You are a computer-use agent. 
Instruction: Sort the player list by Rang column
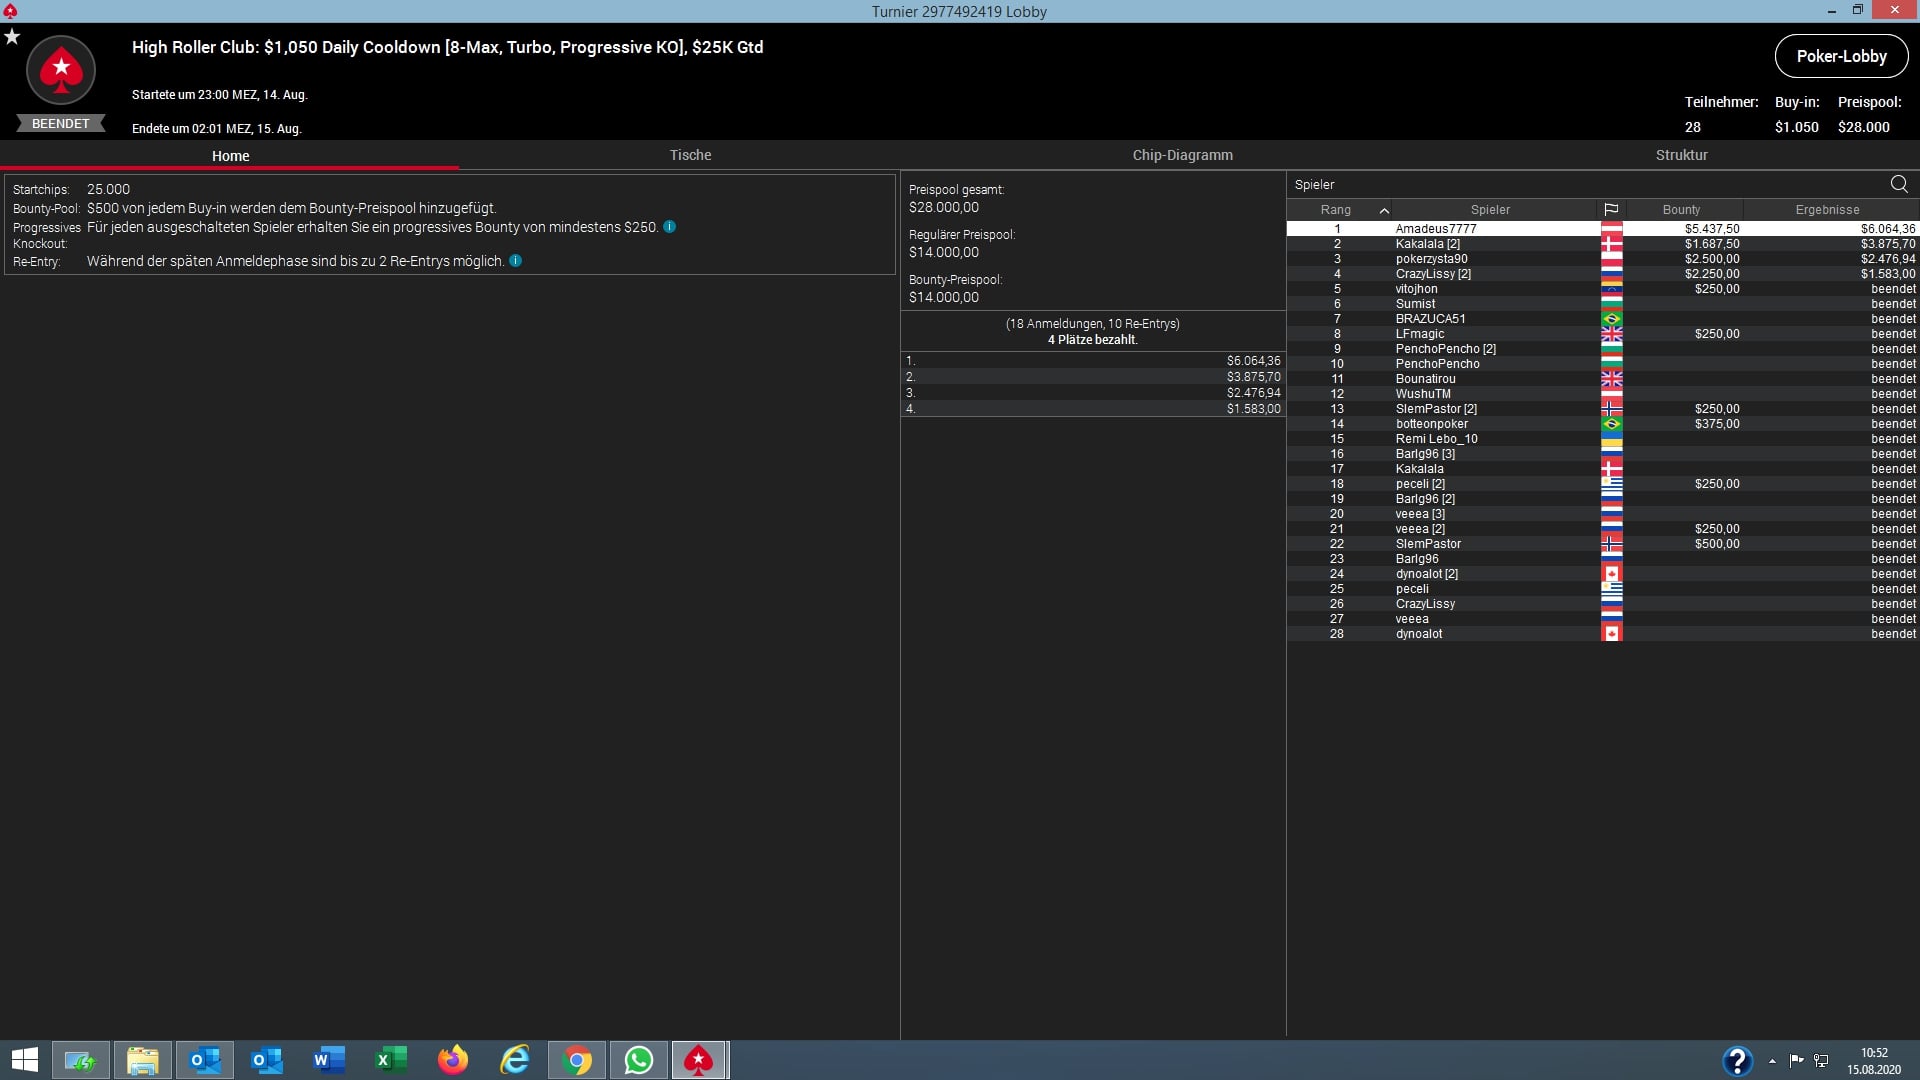pos(1336,210)
